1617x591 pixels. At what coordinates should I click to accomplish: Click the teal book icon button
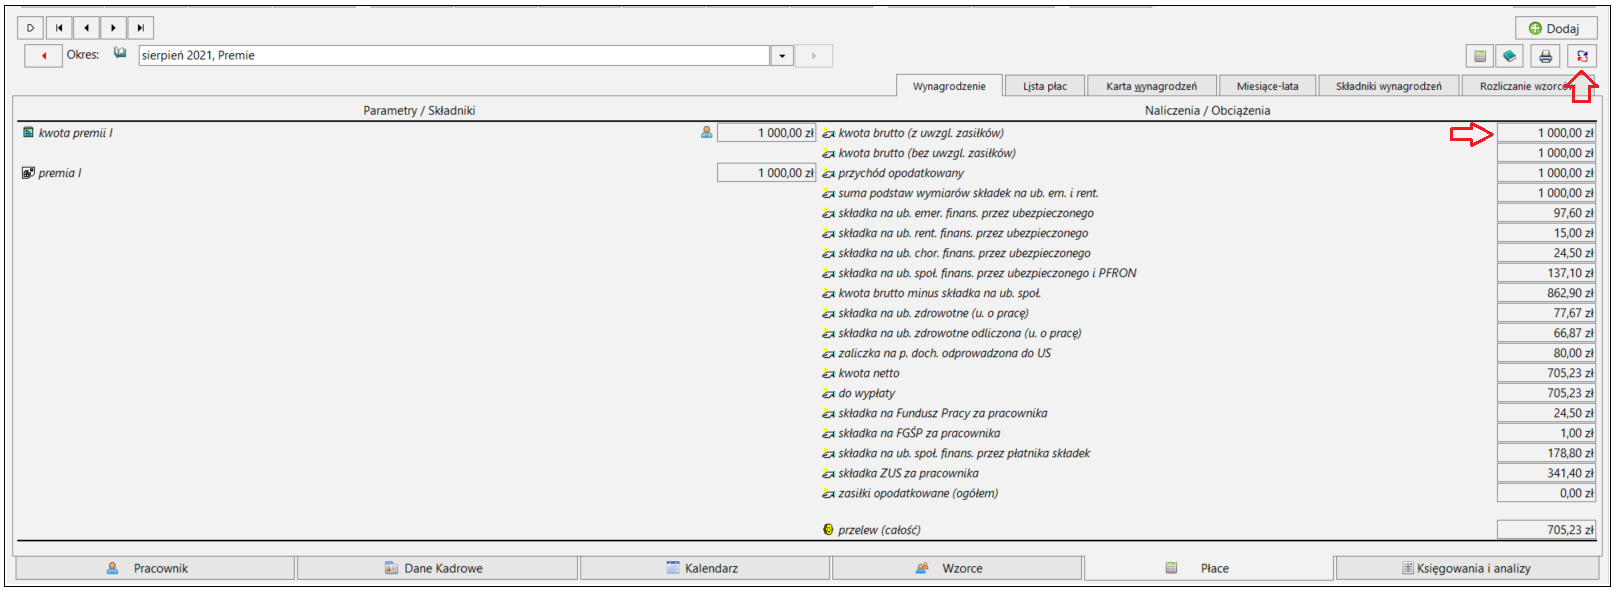point(1509,56)
